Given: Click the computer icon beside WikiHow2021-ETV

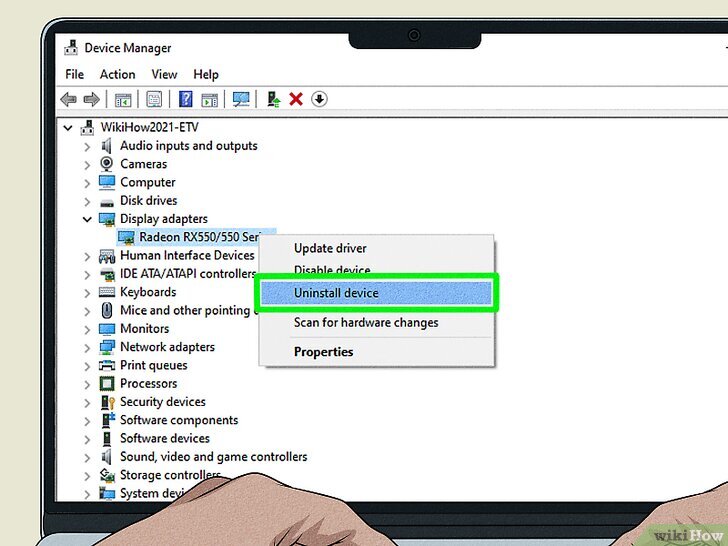Looking at the screenshot, I should [87, 127].
